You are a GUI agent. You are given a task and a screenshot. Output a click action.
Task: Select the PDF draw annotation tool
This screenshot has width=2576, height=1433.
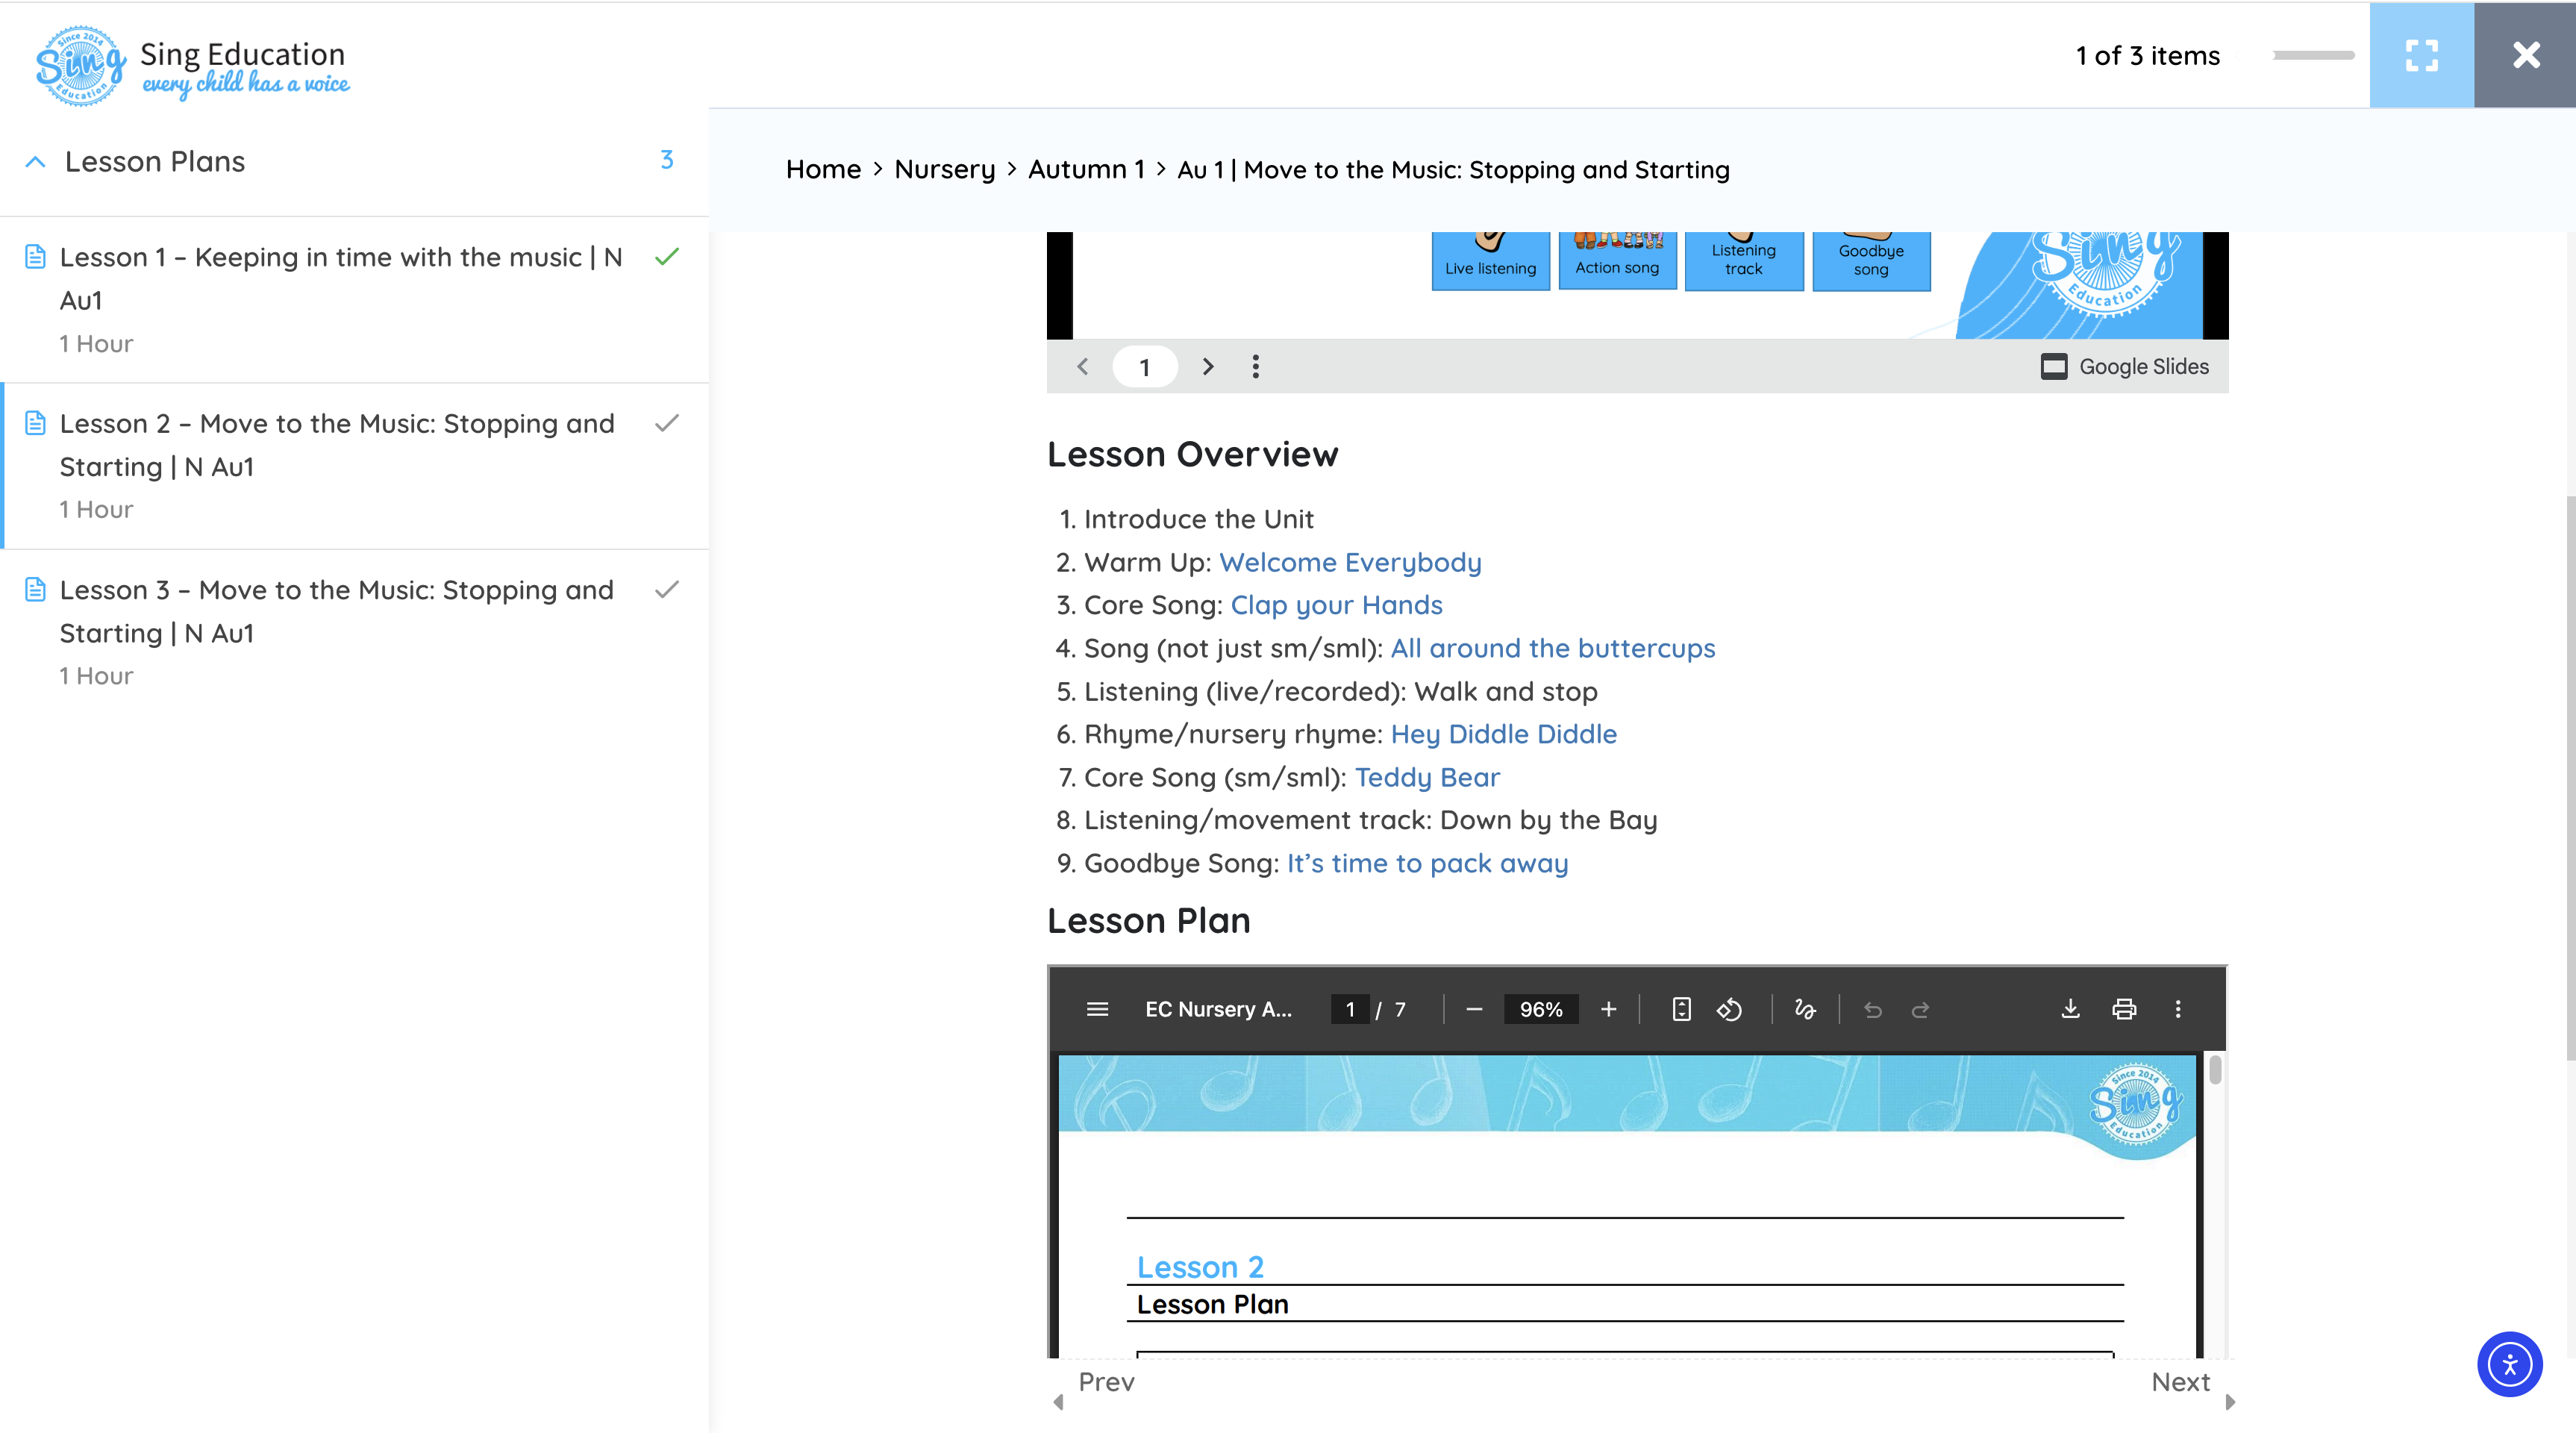[1805, 1009]
